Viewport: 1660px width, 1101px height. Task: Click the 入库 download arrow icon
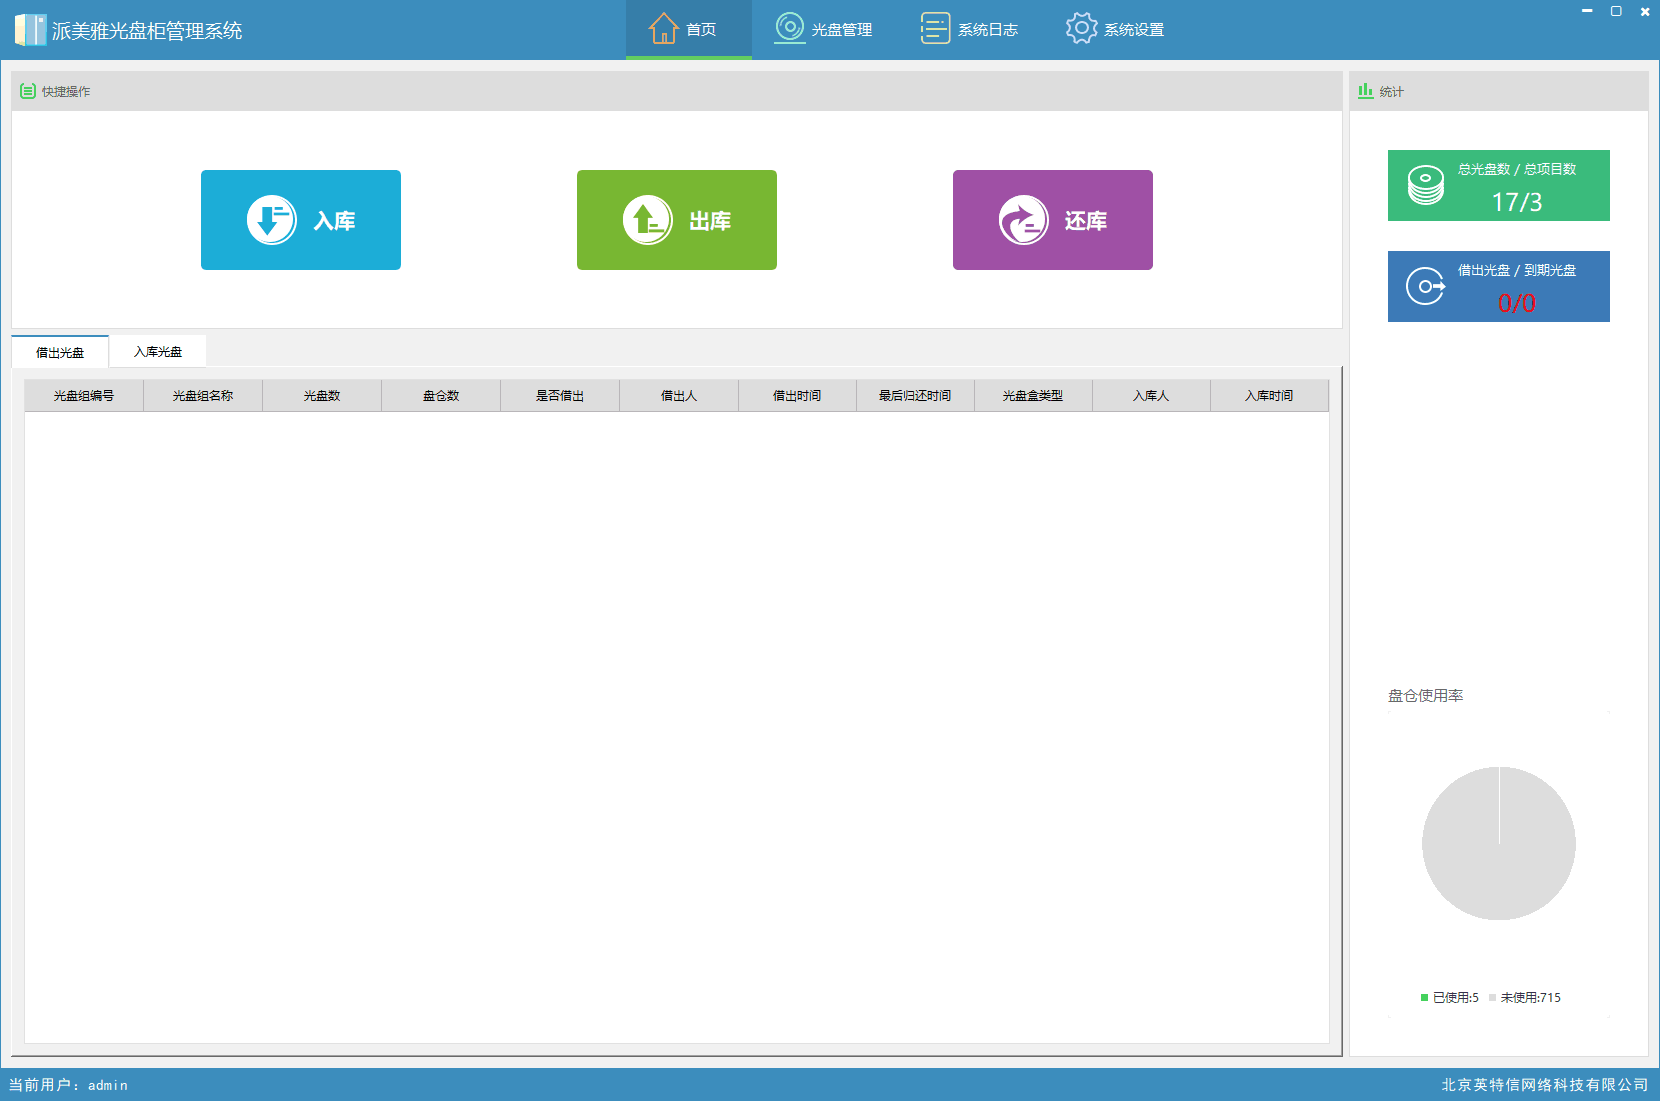271,220
